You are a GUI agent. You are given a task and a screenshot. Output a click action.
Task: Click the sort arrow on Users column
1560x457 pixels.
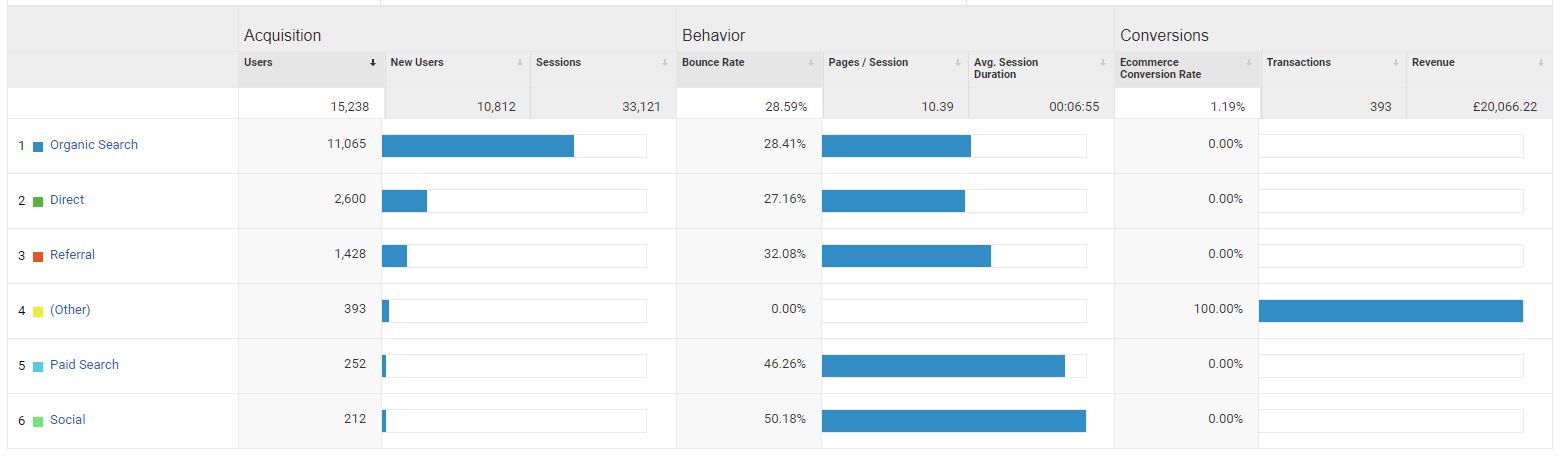click(373, 63)
